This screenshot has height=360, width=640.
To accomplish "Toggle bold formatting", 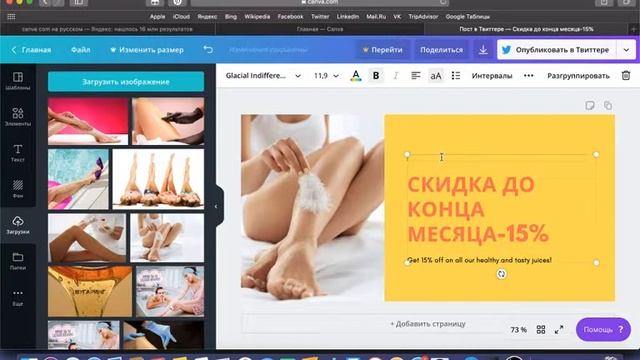I will click(x=376, y=76).
